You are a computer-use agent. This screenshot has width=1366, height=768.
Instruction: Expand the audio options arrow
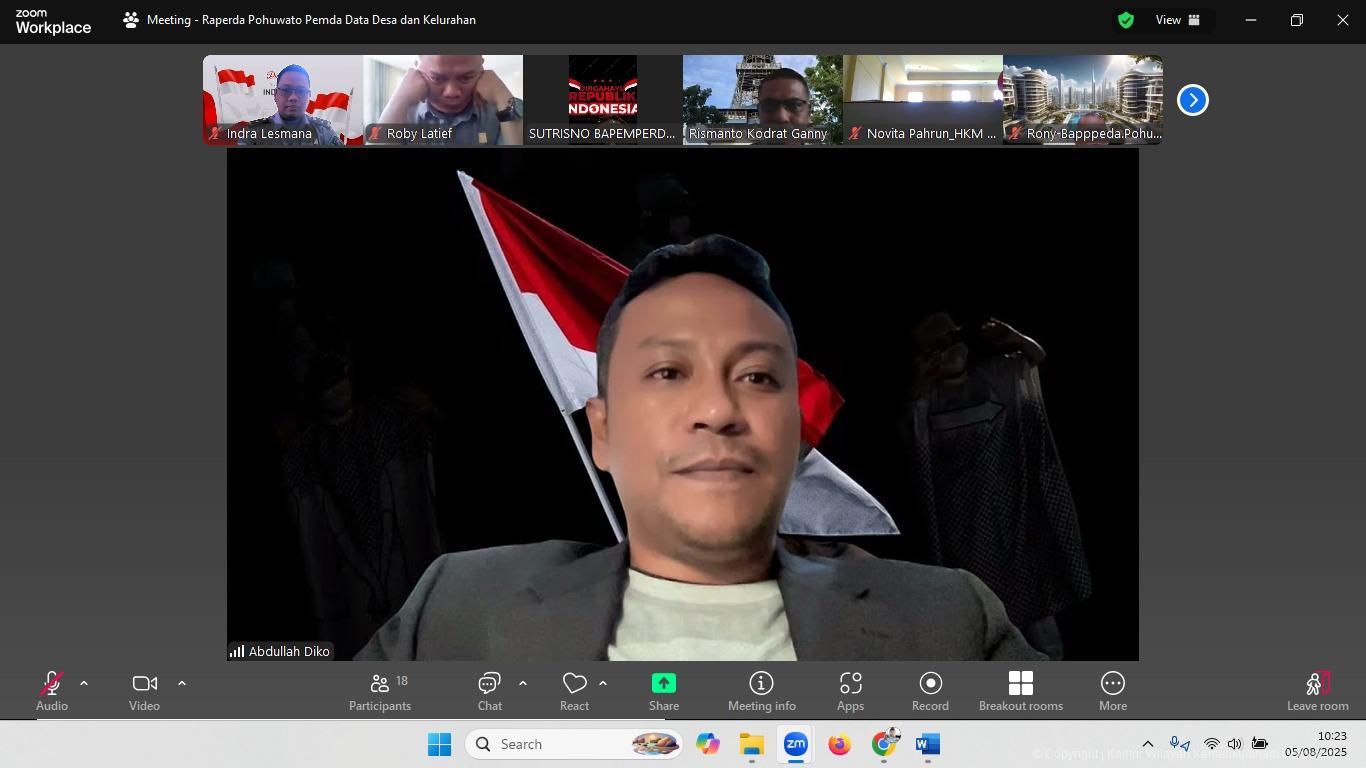tap(84, 684)
